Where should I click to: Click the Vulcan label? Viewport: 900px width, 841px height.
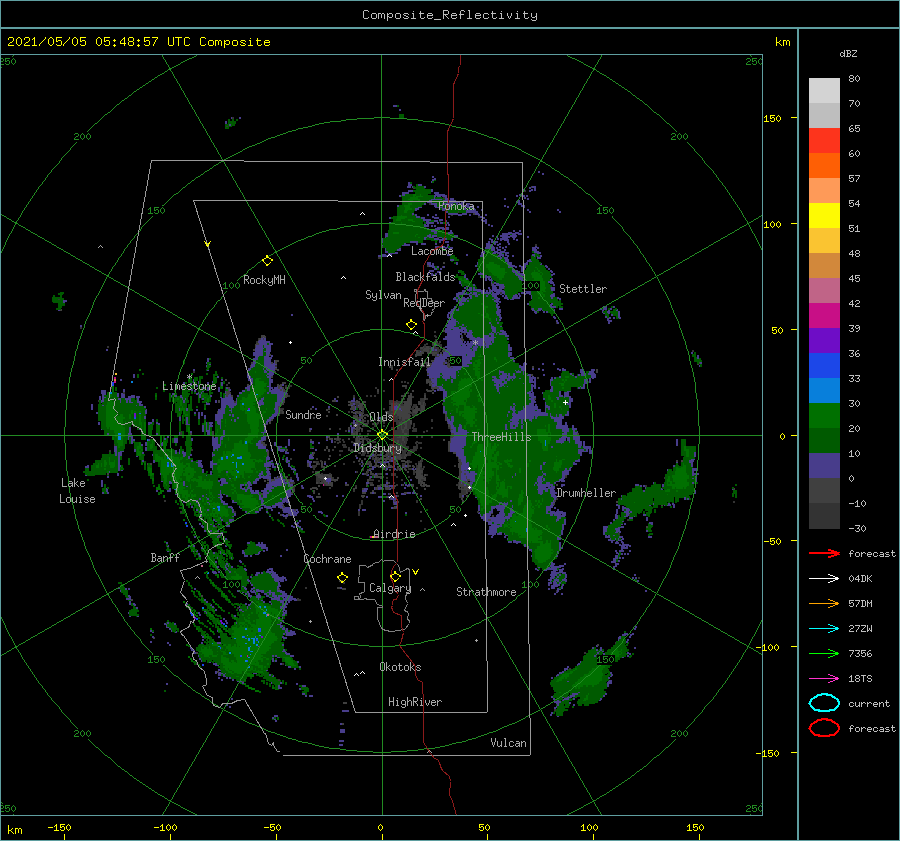[x=509, y=743]
